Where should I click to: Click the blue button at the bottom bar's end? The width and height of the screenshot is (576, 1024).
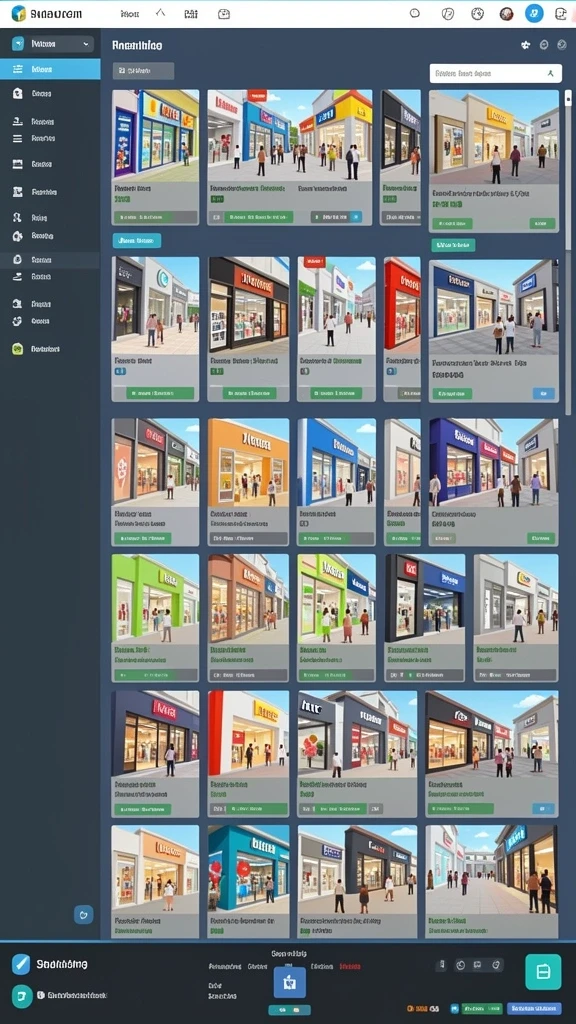pos(535,1008)
